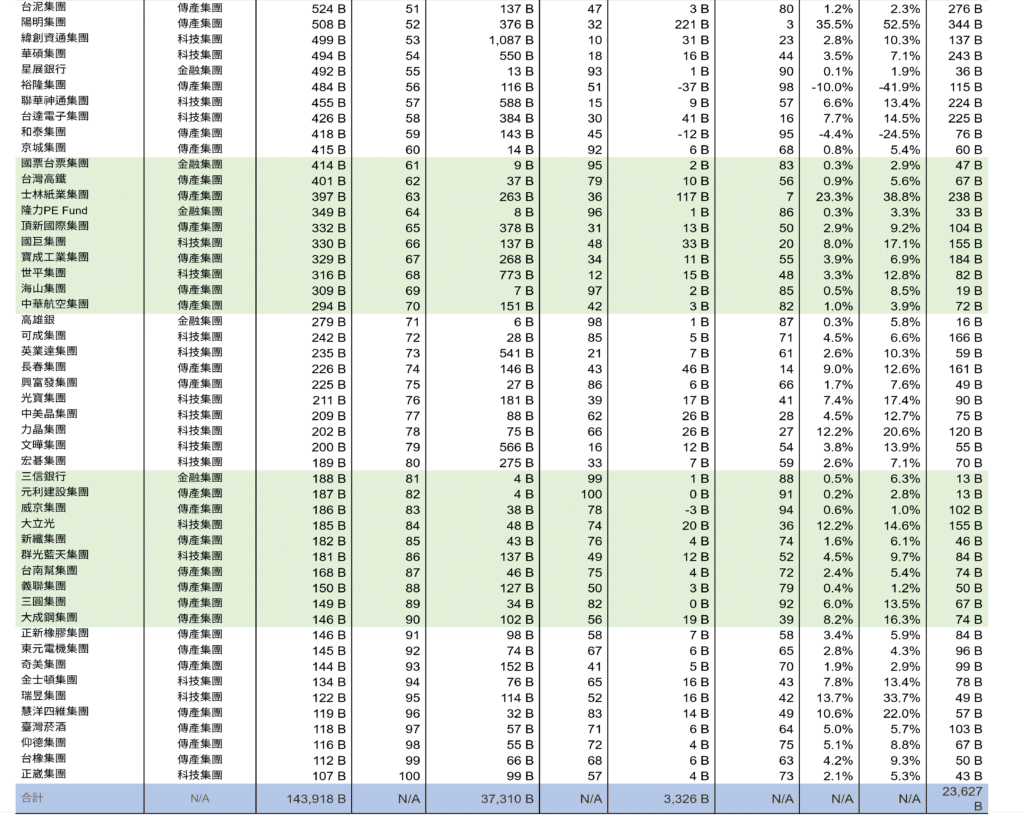Viewport: 1024px width, 821px height.
Task: Click the 長春集團 row label
Action: (x=43, y=368)
